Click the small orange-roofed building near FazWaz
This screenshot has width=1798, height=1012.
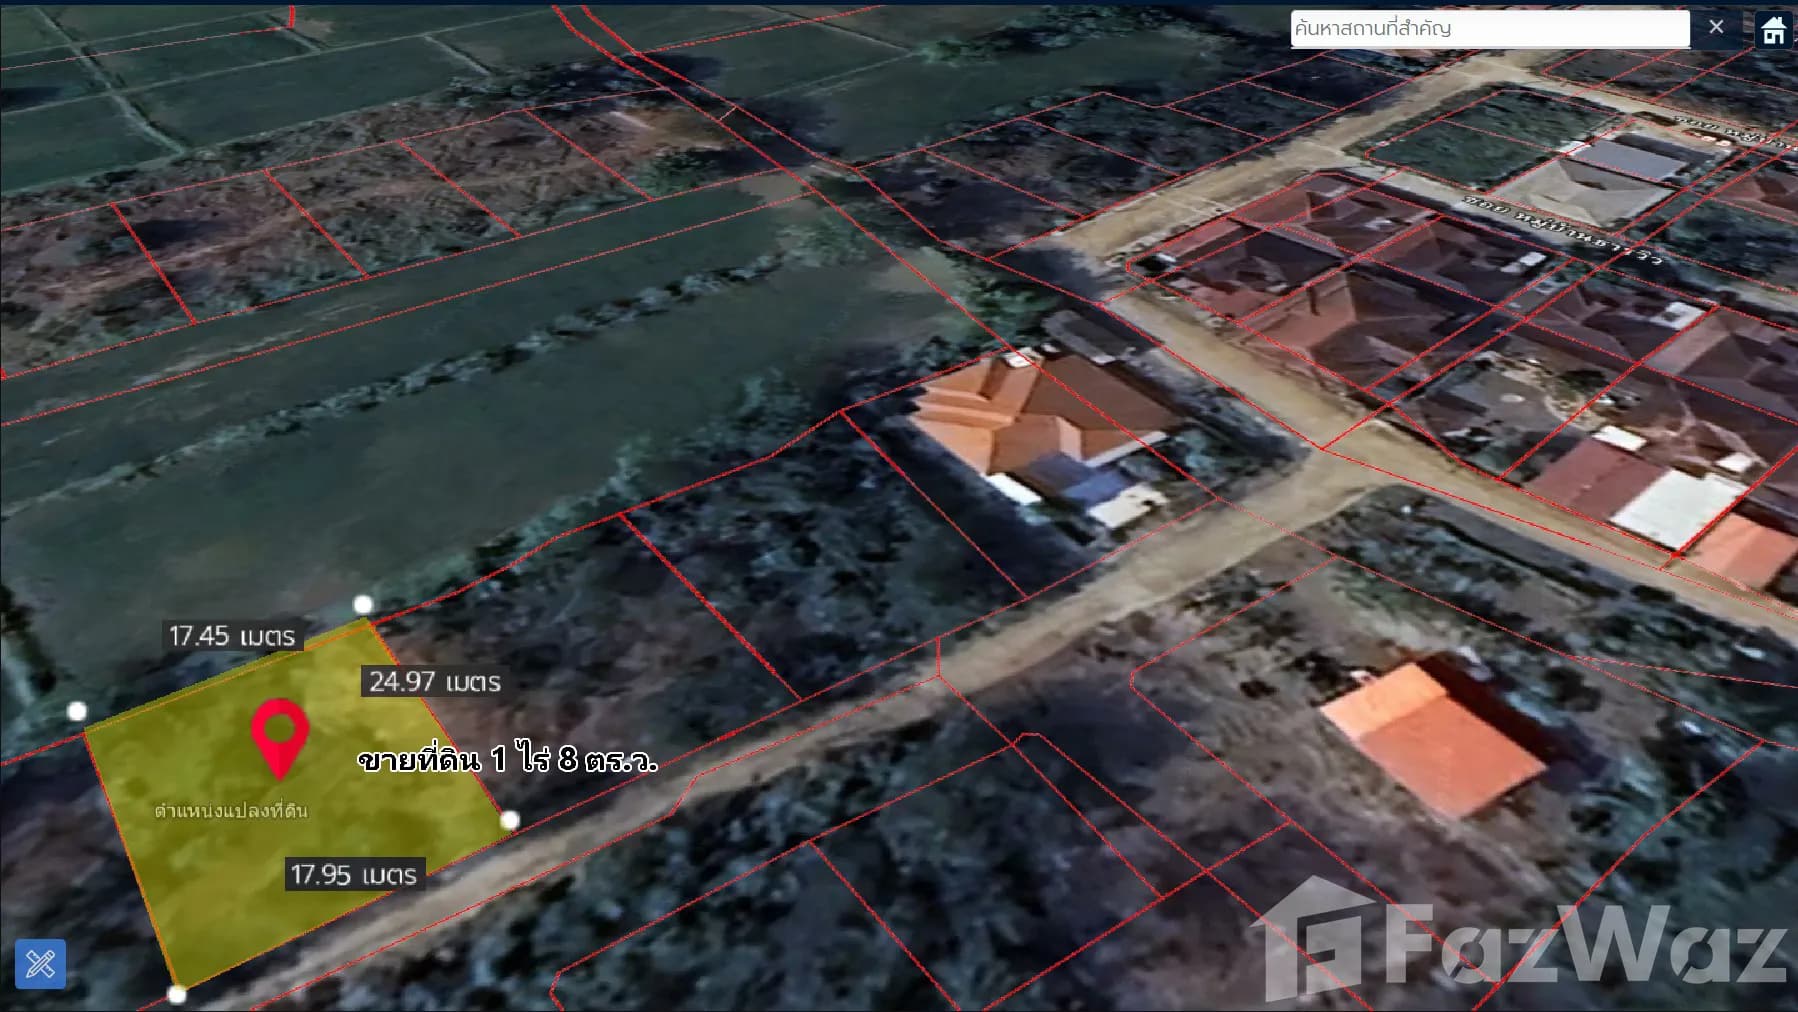(1430, 740)
